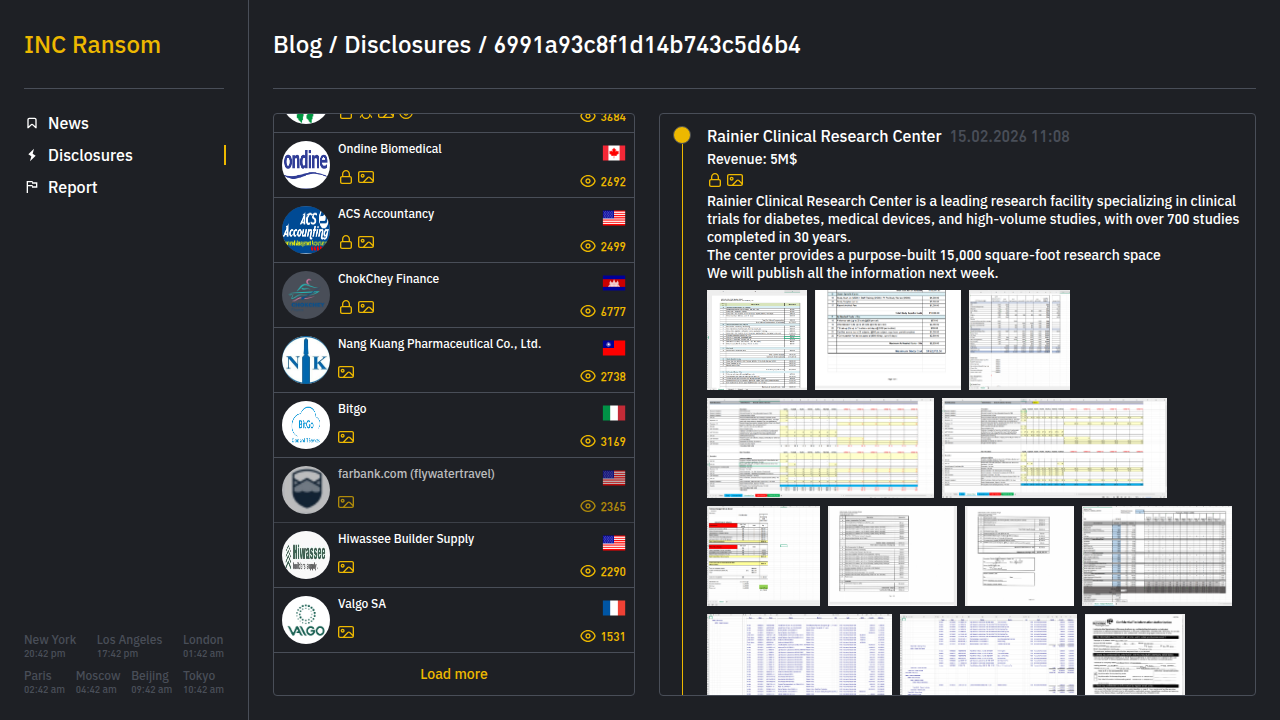
Task: Select the Nang Kuang Pharmaceutical Co., Ltd. entry
Action: click(439, 344)
